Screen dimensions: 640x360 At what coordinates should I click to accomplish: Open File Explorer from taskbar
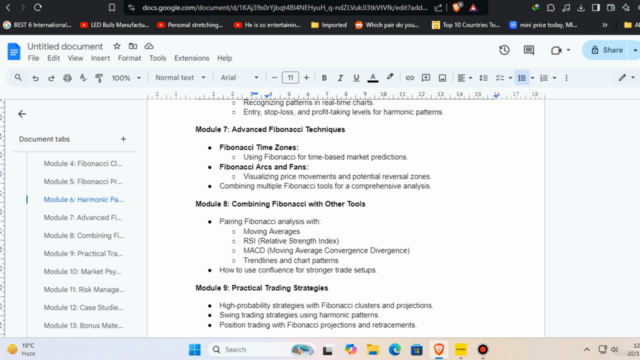point(373,349)
